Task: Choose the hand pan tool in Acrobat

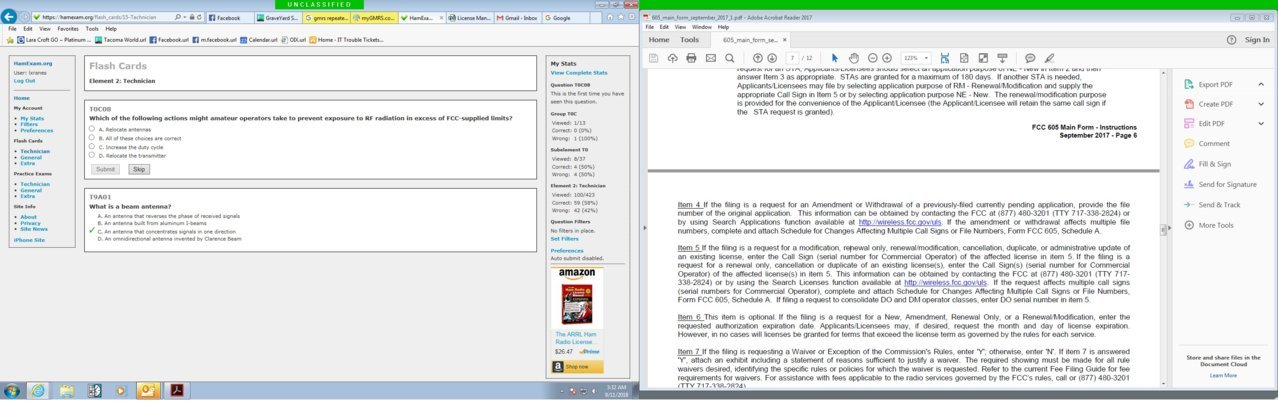Action: coord(853,58)
